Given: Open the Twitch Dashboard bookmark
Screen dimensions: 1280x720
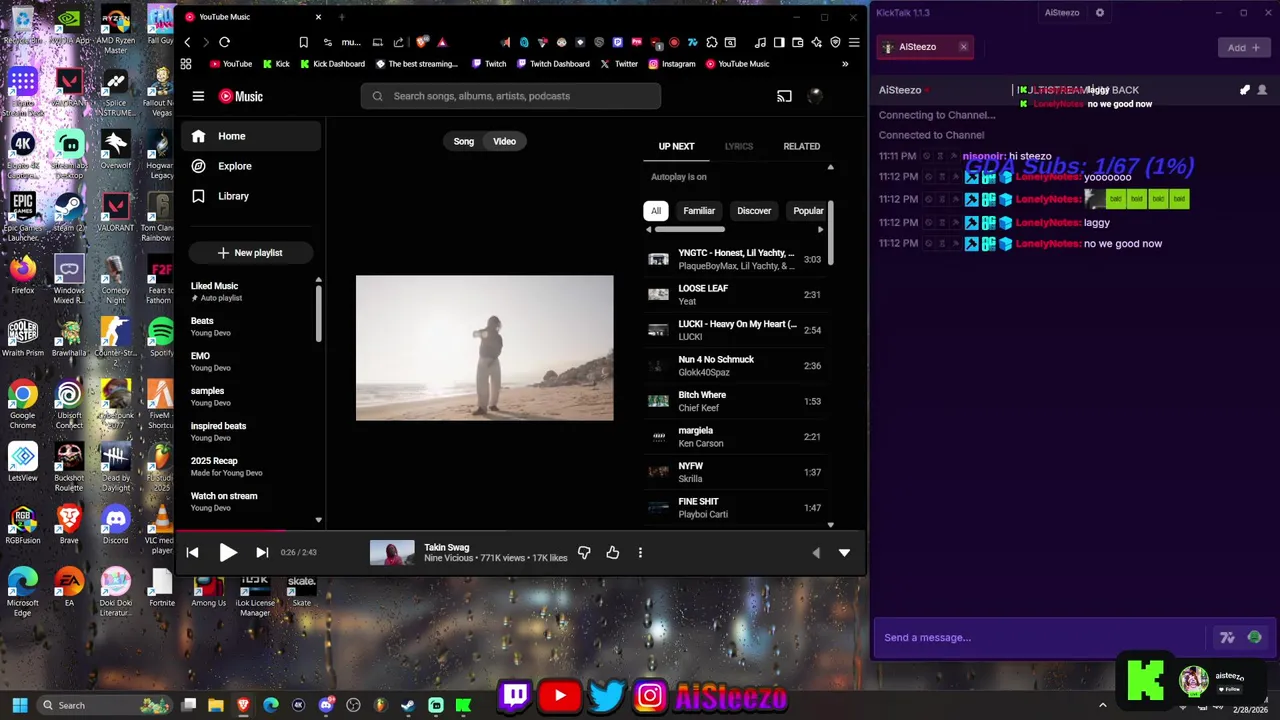Looking at the screenshot, I should point(552,64).
